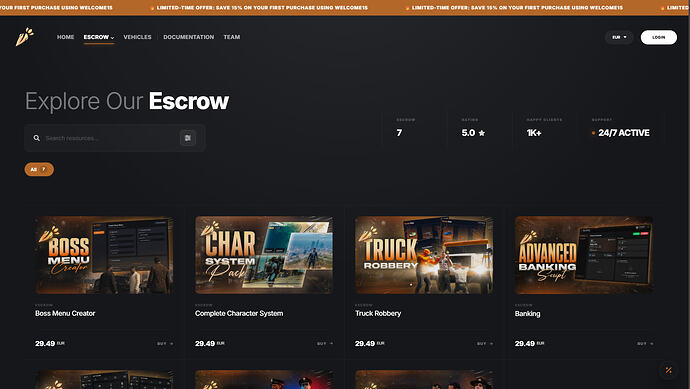Click the discount percent icon button
690x389 pixels.
[x=668, y=370]
